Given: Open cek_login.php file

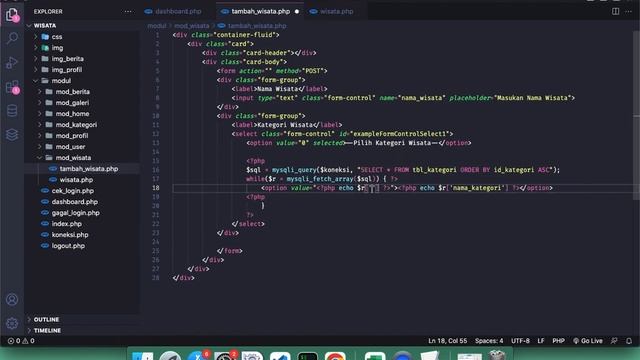Looking at the screenshot, I should click(72, 191).
